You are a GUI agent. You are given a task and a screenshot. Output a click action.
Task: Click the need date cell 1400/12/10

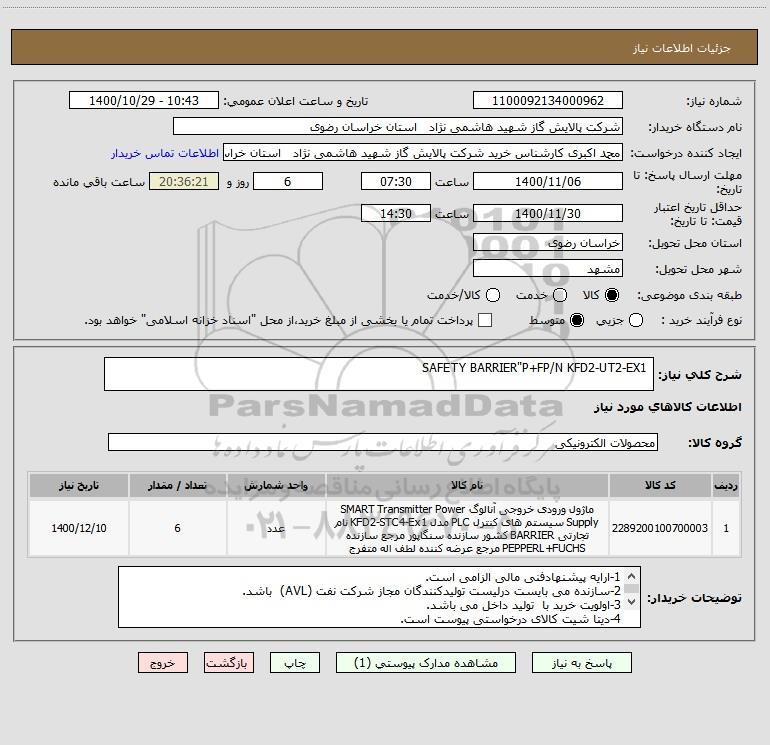[79, 528]
